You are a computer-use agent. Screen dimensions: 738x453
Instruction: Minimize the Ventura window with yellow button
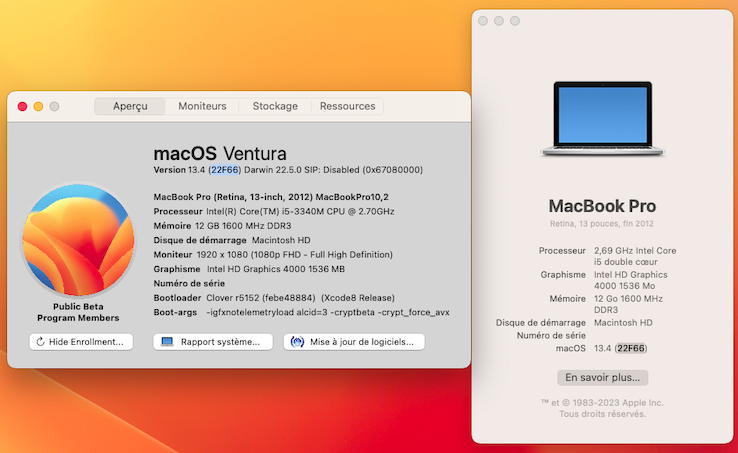(x=39, y=106)
